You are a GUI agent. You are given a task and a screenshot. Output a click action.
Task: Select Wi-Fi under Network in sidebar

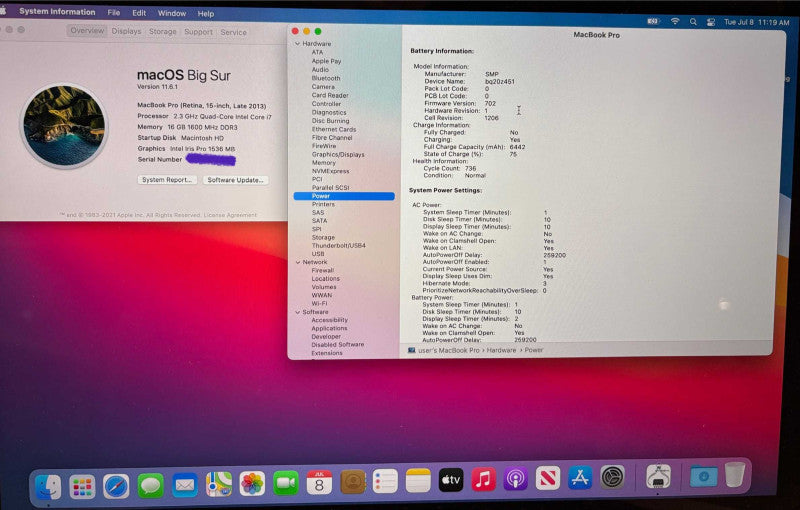319,303
